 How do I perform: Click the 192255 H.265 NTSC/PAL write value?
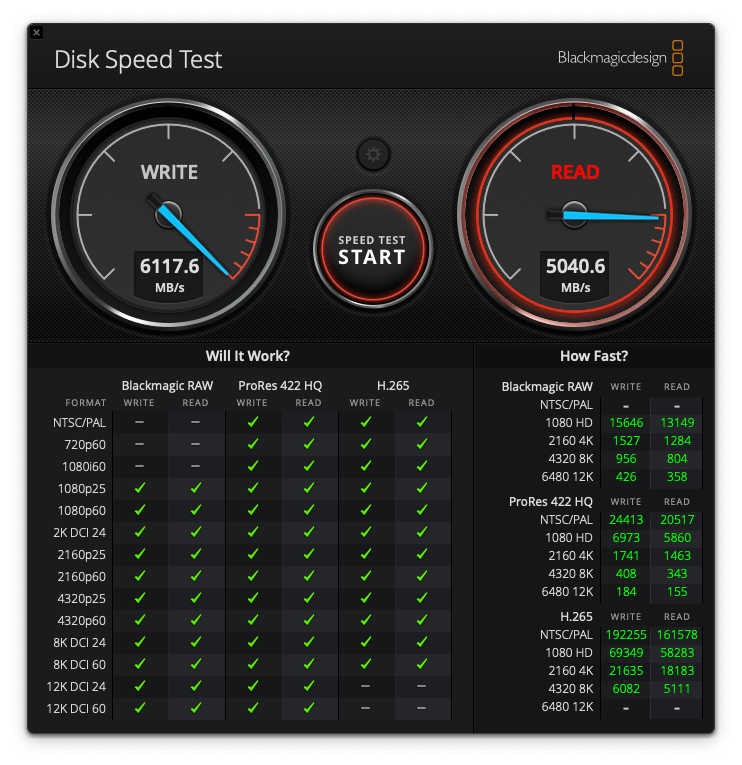(625, 635)
